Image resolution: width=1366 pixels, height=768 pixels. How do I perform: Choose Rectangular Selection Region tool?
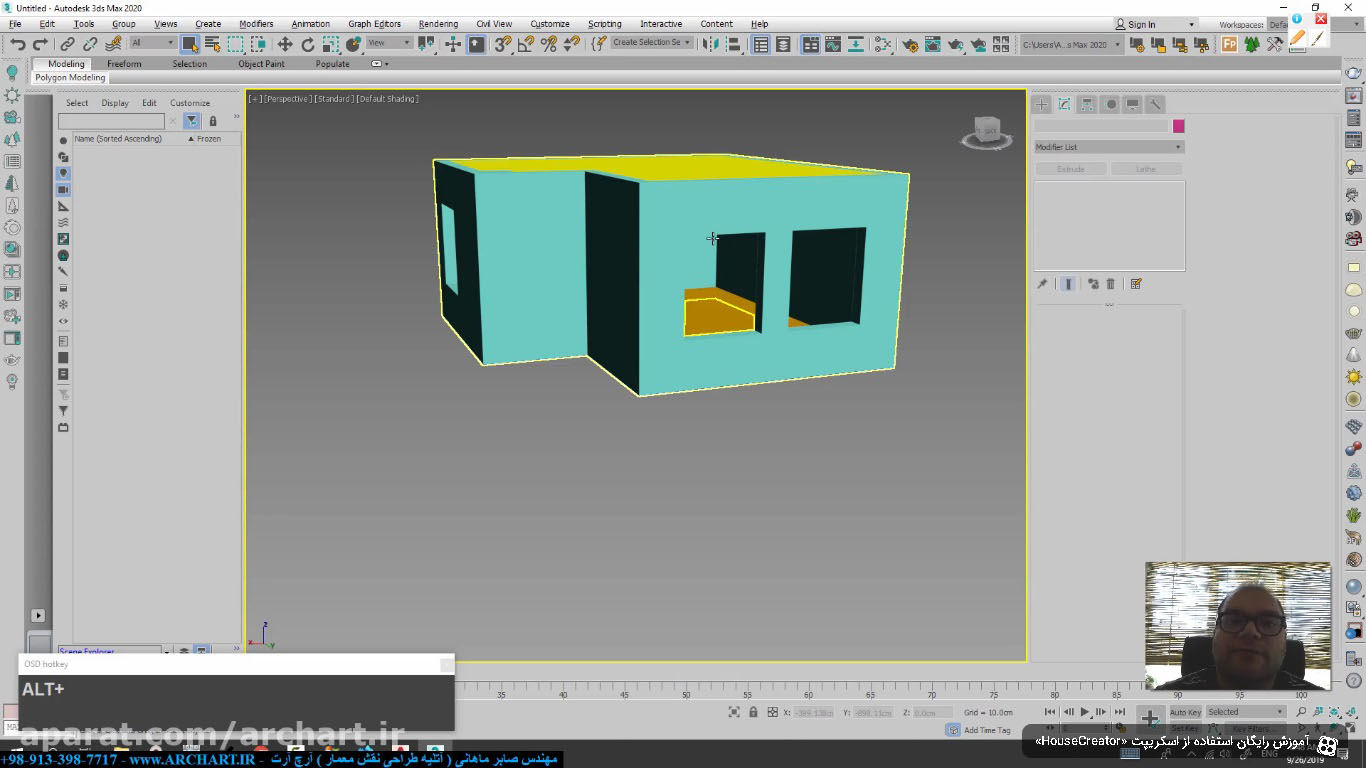pos(235,44)
